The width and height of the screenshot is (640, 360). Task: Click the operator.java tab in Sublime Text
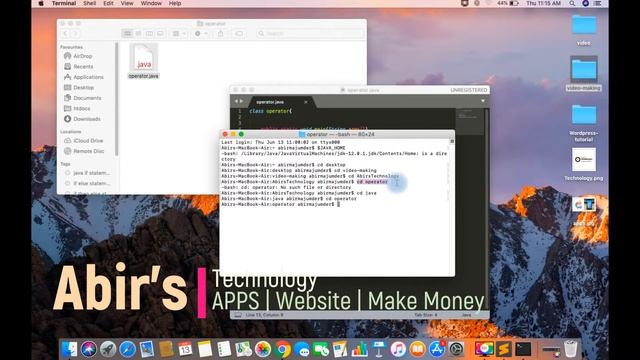(x=270, y=102)
